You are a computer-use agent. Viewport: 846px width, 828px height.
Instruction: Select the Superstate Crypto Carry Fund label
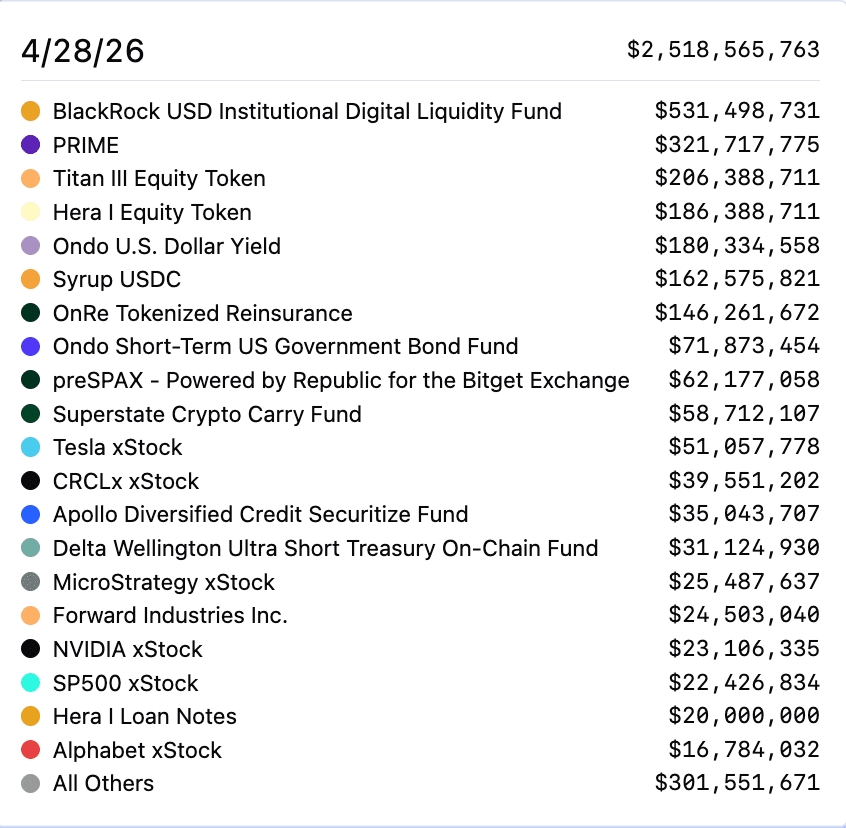207,414
